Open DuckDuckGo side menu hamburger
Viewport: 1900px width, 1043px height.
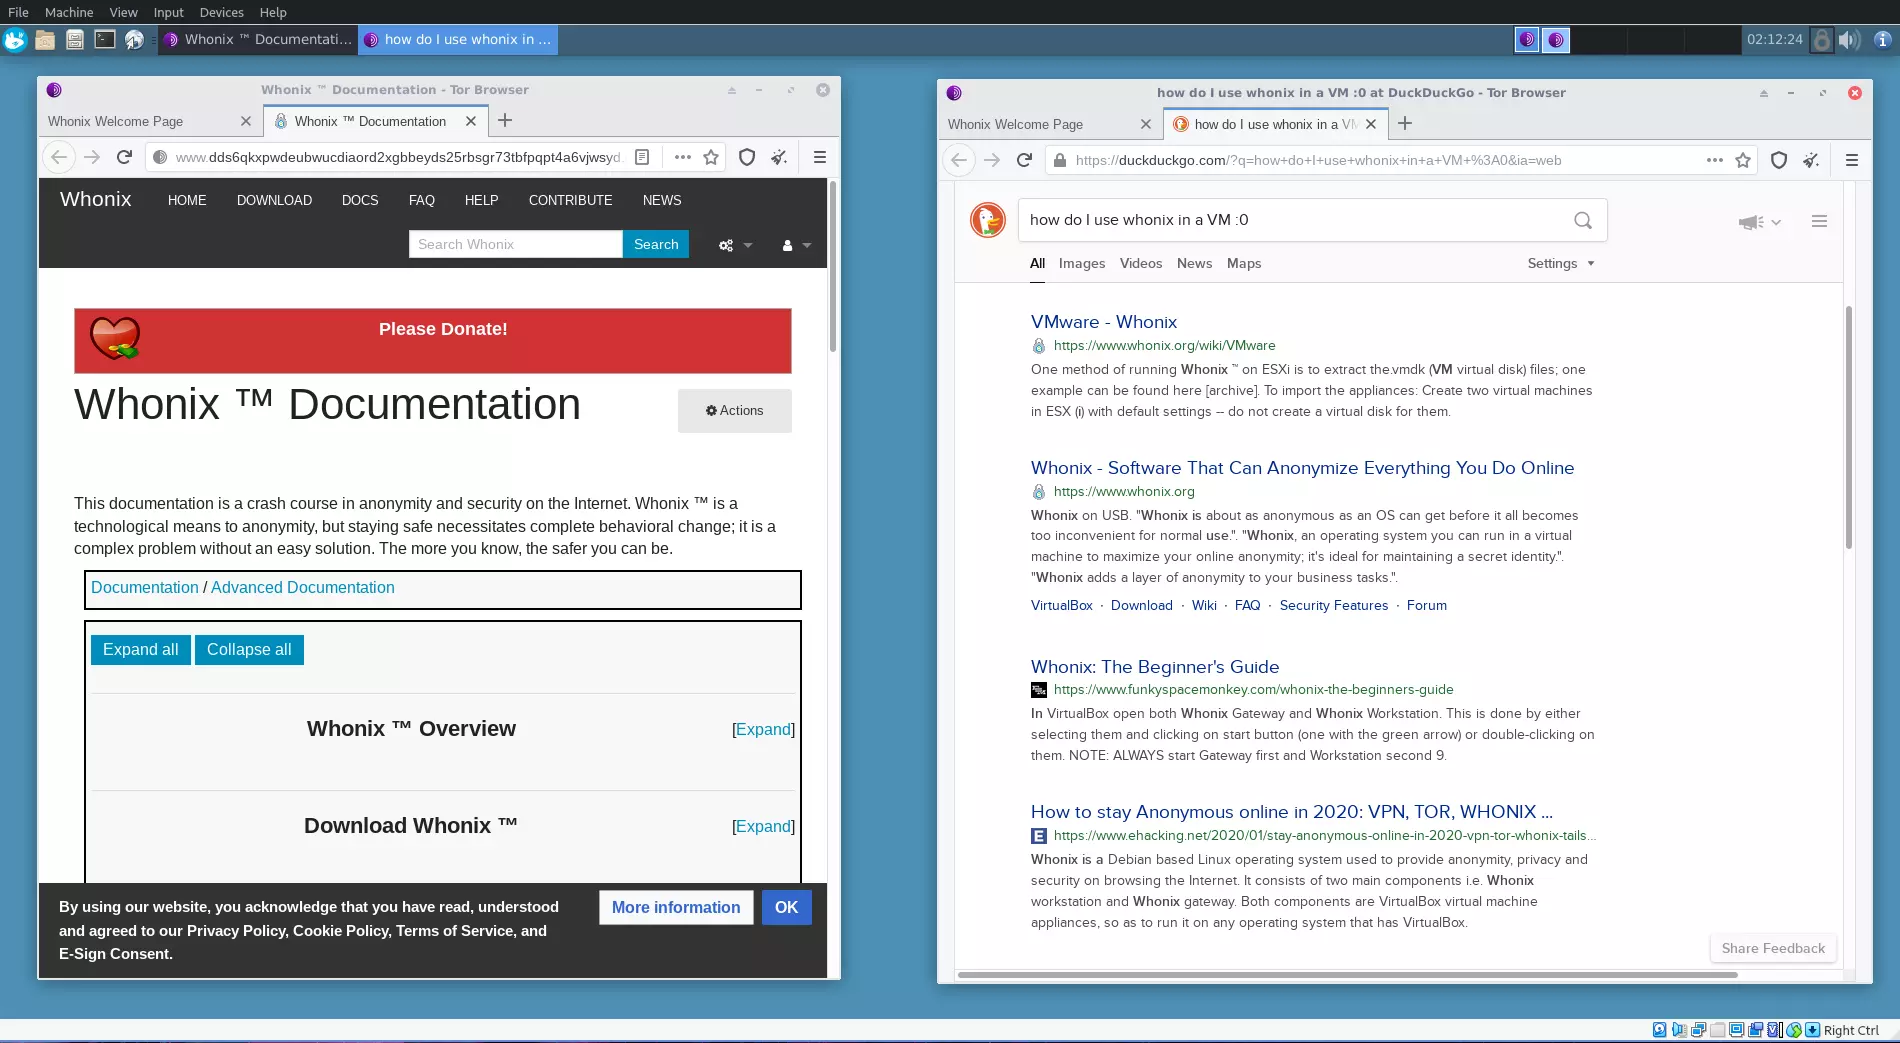click(1819, 221)
